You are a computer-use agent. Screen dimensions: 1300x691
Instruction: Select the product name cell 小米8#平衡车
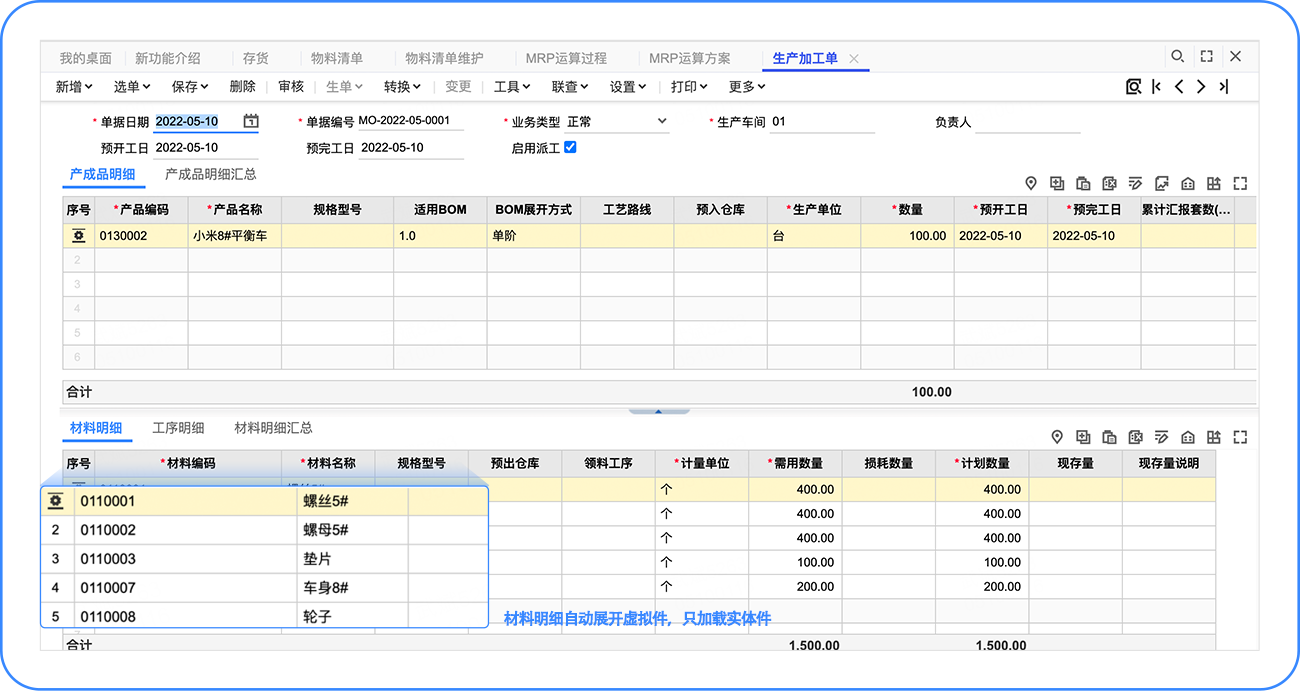pyautogui.click(x=234, y=236)
